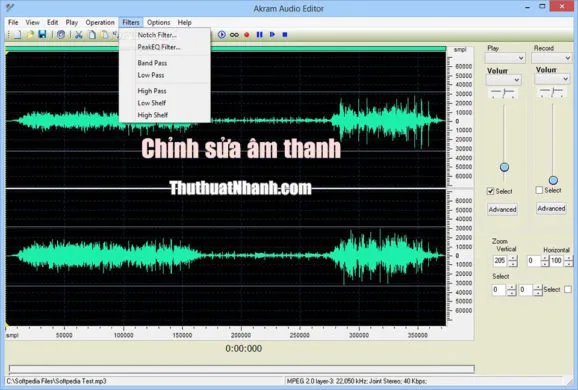Click the Horizontal zoom field showing 100
Screen dimensions: 578x390
(x=556, y=261)
